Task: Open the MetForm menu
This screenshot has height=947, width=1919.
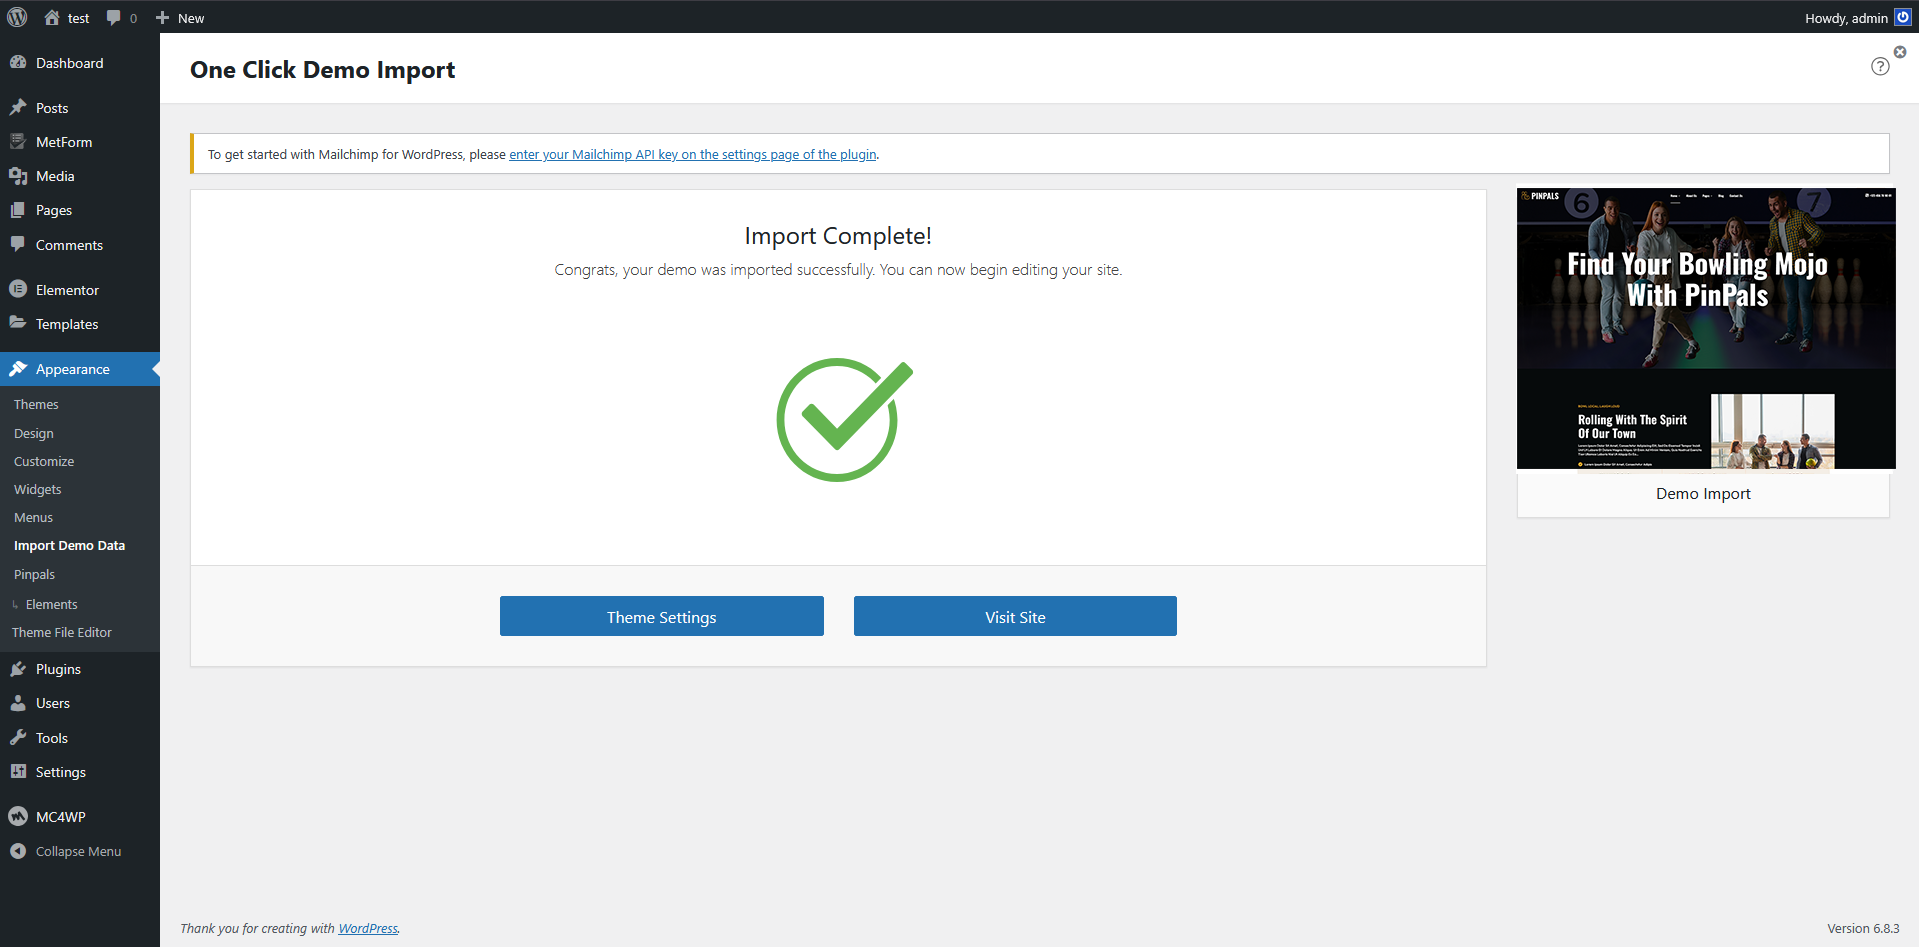Action: [x=63, y=142]
